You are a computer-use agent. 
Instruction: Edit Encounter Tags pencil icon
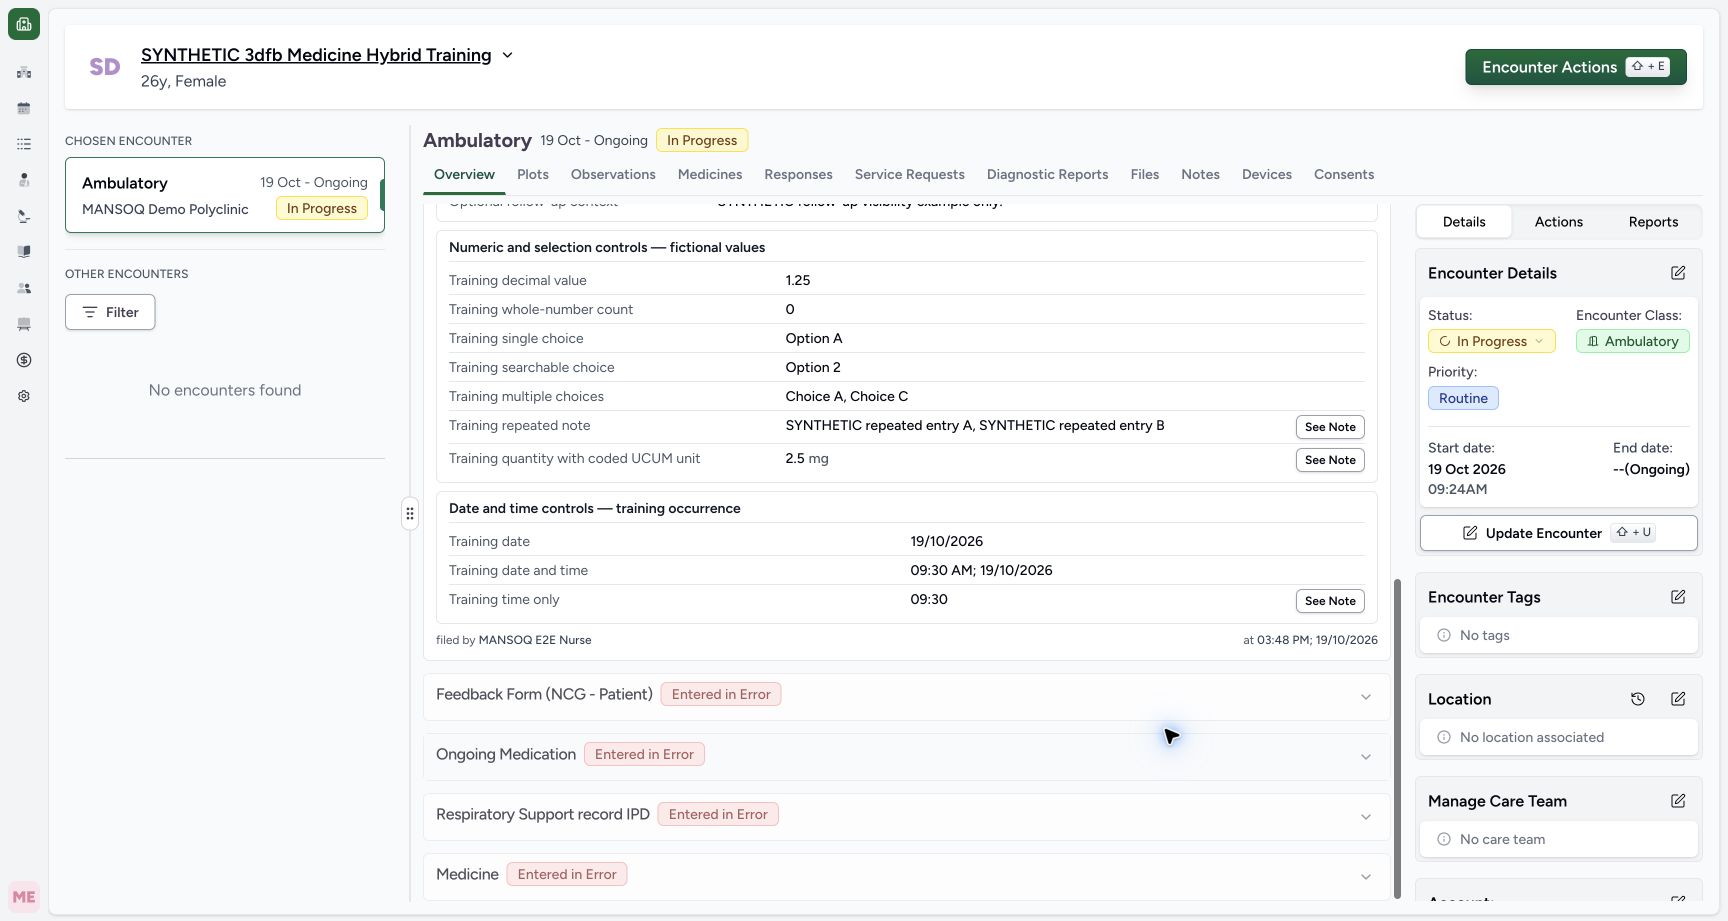click(x=1678, y=597)
